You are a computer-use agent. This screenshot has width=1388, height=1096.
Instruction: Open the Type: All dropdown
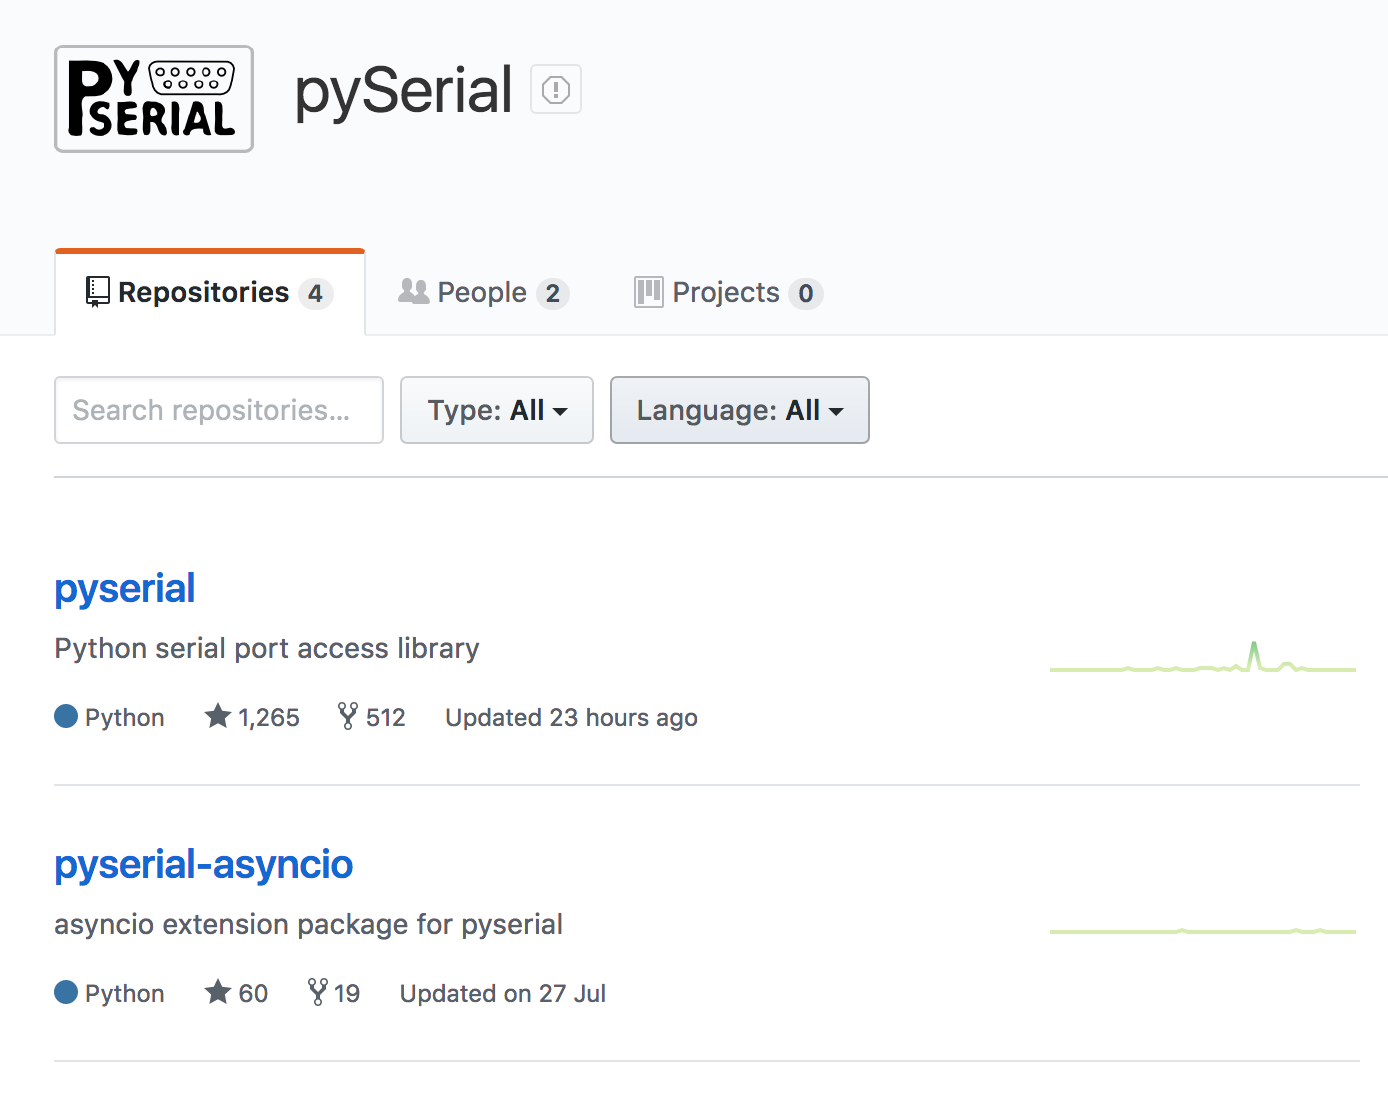[x=497, y=410]
